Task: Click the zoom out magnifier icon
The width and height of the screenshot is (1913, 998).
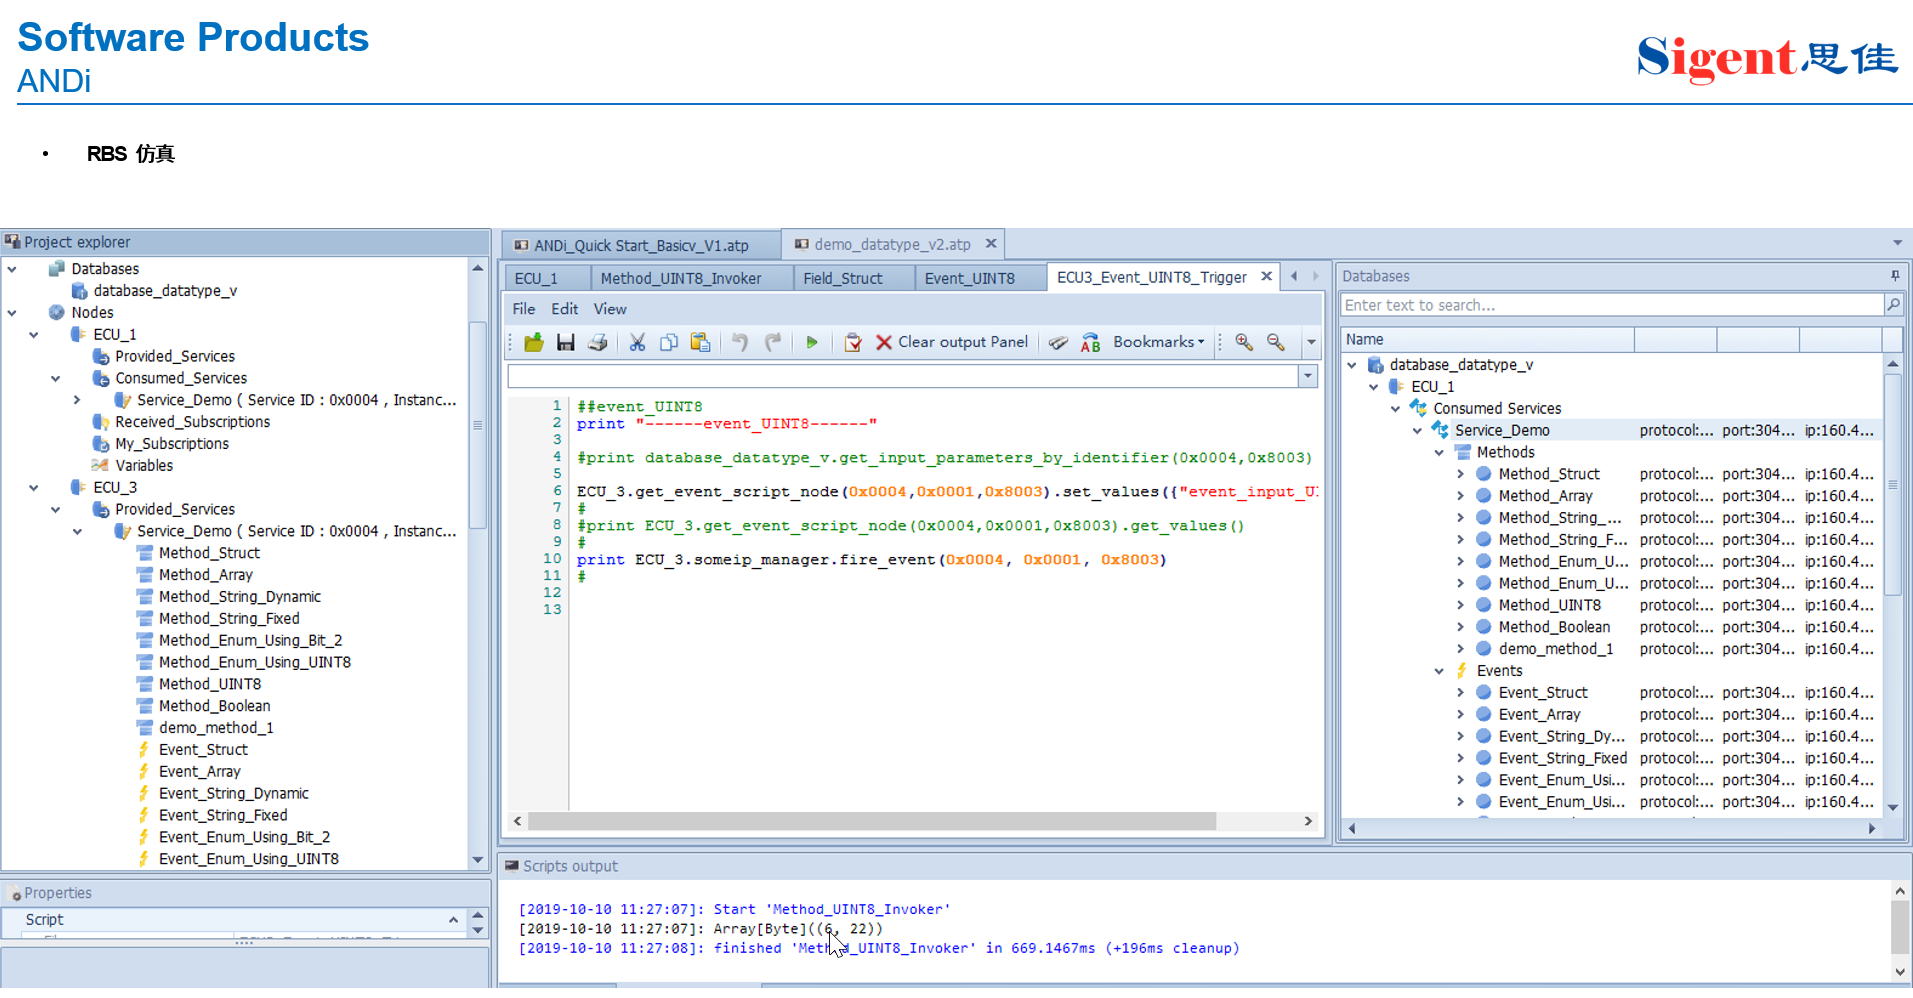Action: click(x=1276, y=342)
